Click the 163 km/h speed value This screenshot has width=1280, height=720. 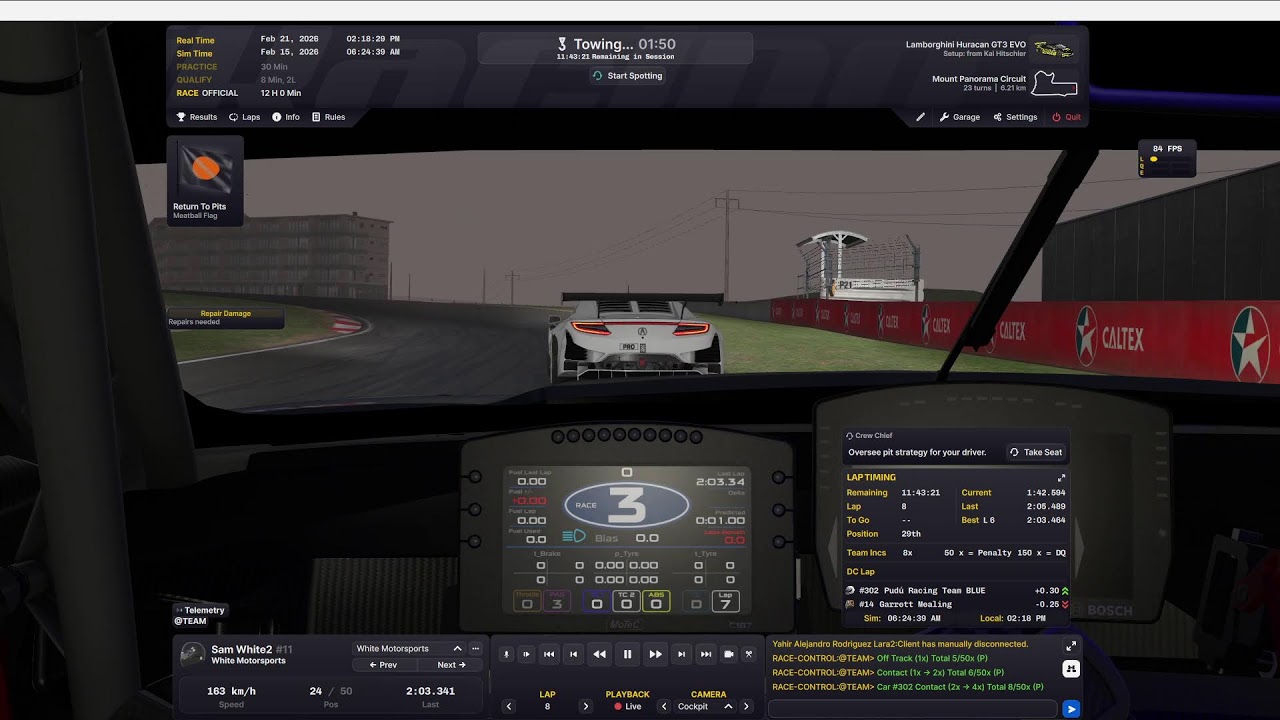[x=231, y=691]
